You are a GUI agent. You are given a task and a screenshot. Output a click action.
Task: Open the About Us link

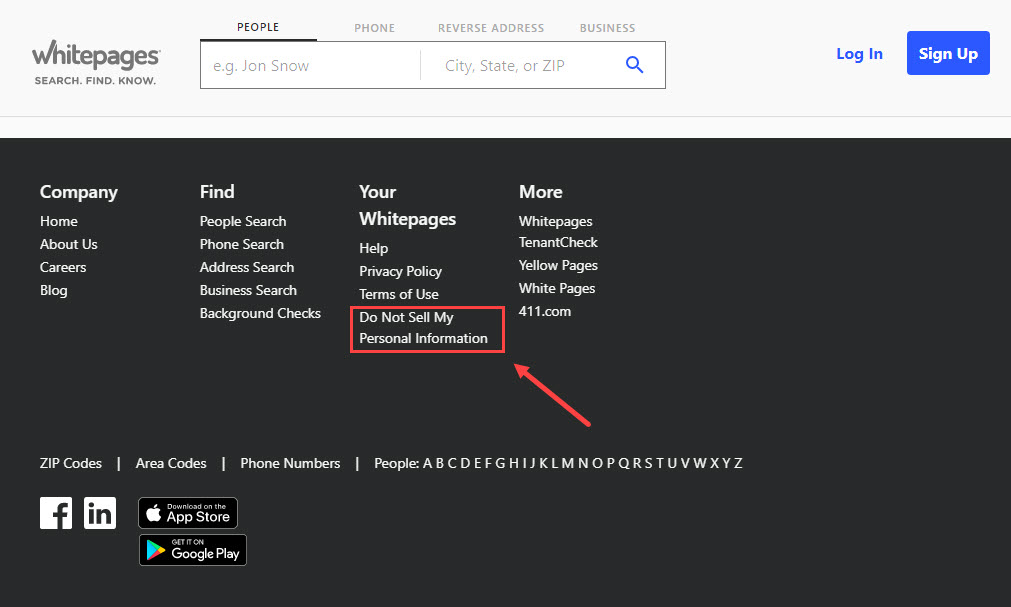pos(68,244)
